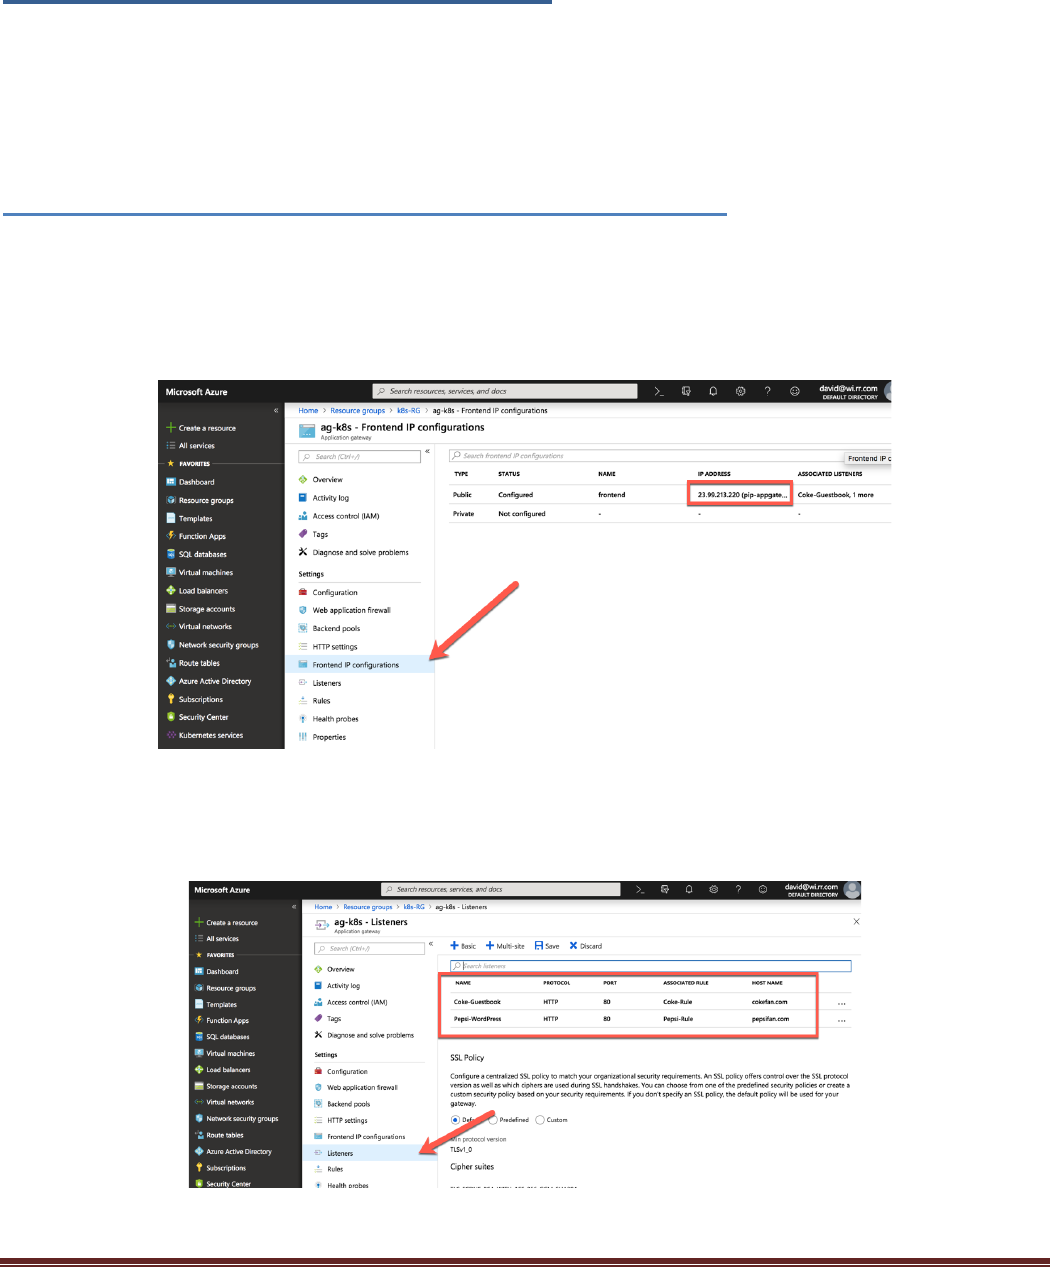The height and width of the screenshot is (1267, 1050).
Task: Click Create a resource plus icon, upper sidebar
Action: point(171,427)
